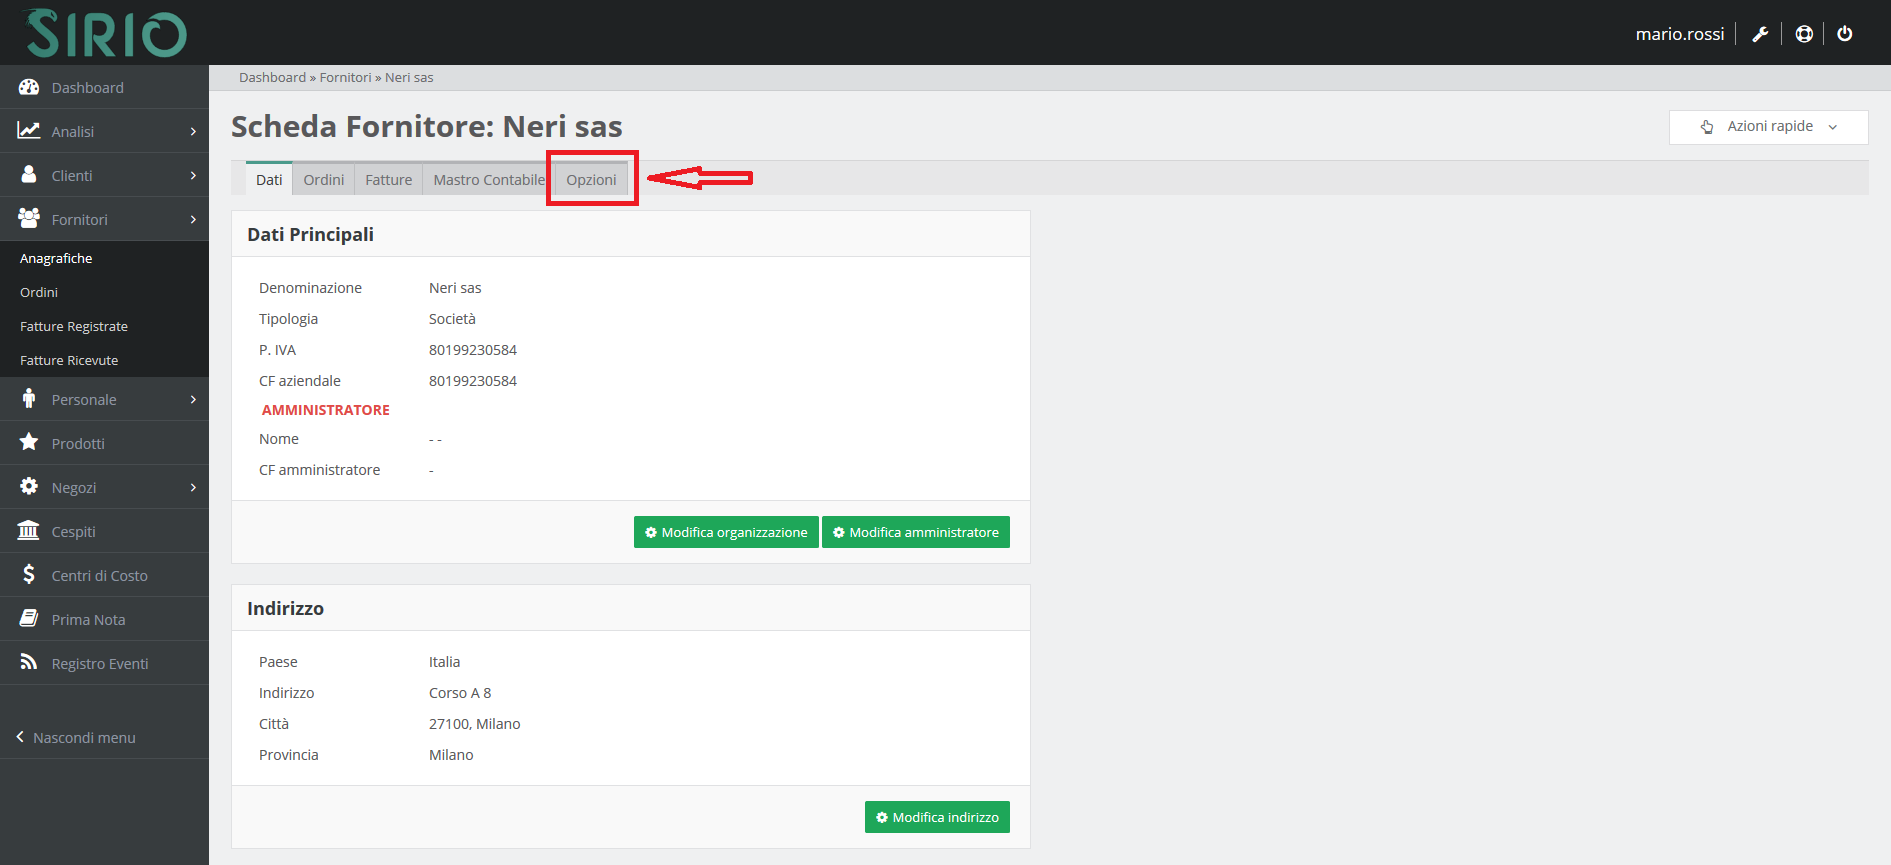The height and width of the screenshot is (865, 1891).
Task: Click the power logout icon
Action: coord(1845,34)
